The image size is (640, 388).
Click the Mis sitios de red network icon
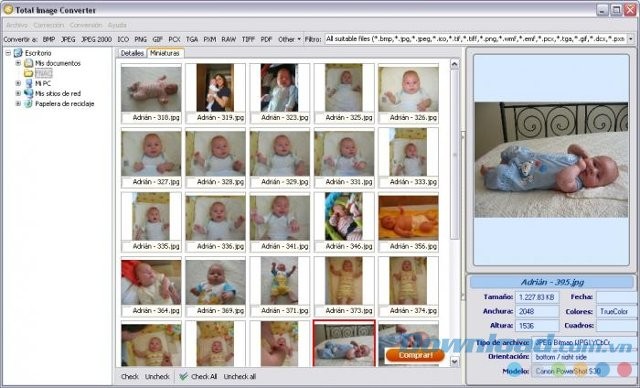click(x=29, y=93)
